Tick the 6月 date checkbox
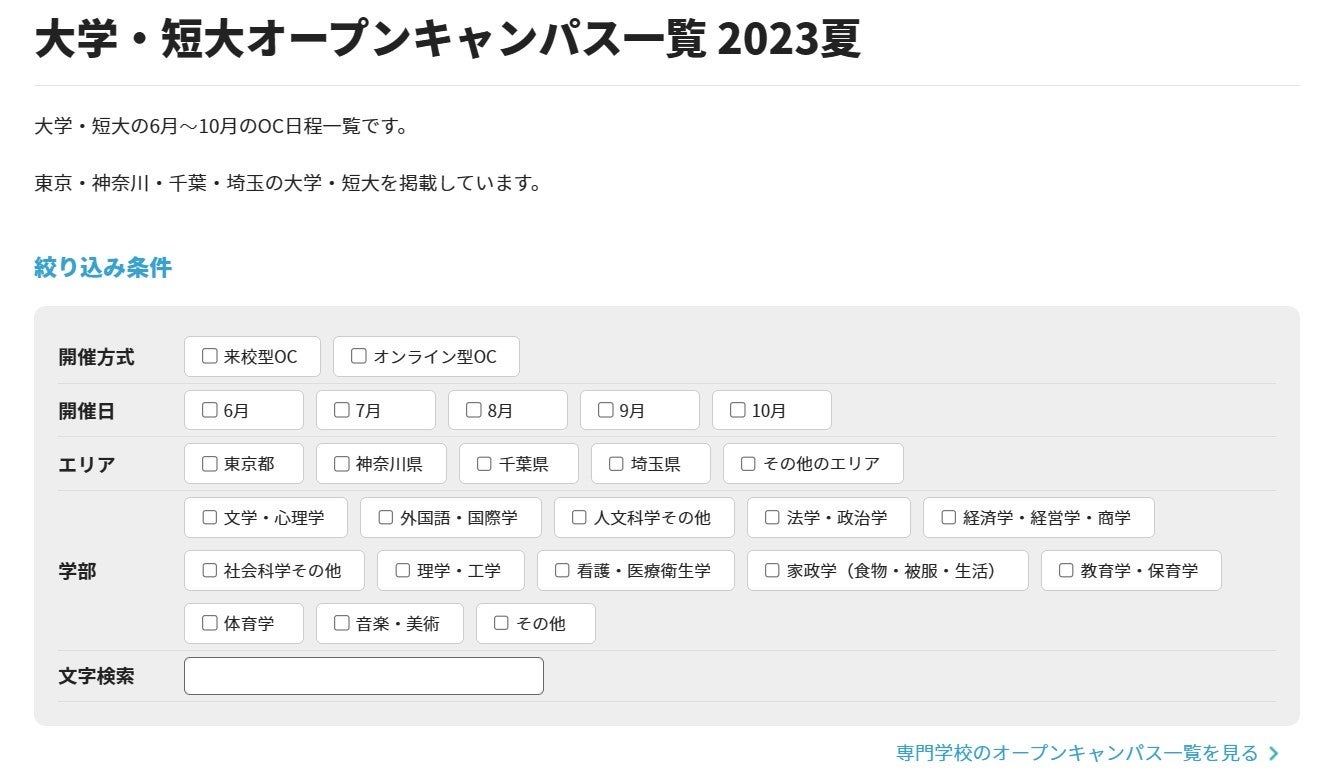The height and width of the screenshot is (781, 1326). [210, 410]
